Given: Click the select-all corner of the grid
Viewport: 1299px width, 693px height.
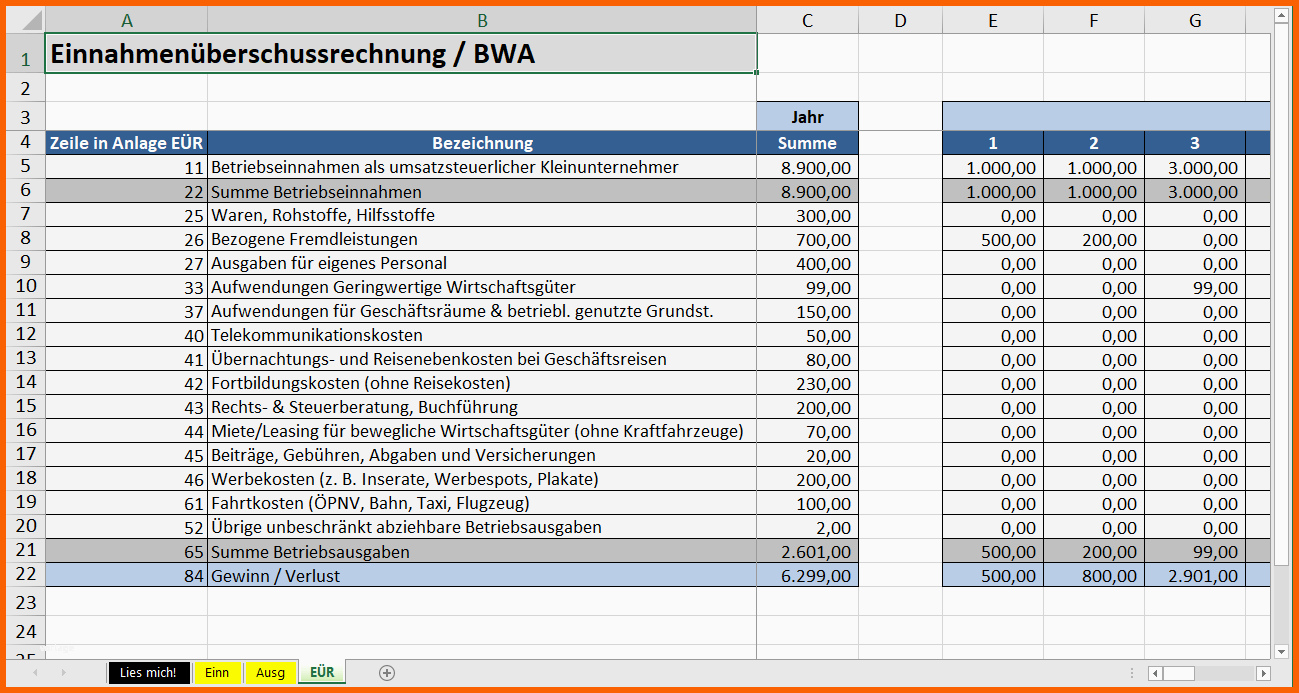Looking at the screenshot, I should (25, 19).
